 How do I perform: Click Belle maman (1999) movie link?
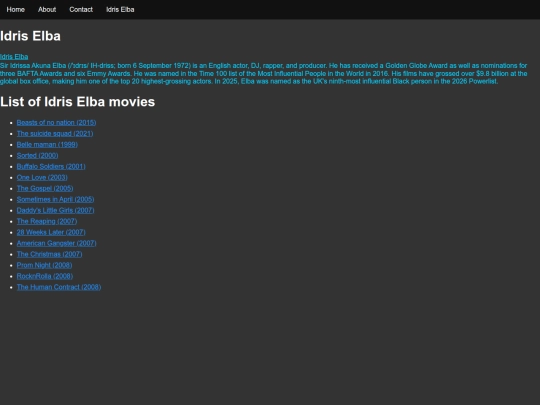[47, 145]
